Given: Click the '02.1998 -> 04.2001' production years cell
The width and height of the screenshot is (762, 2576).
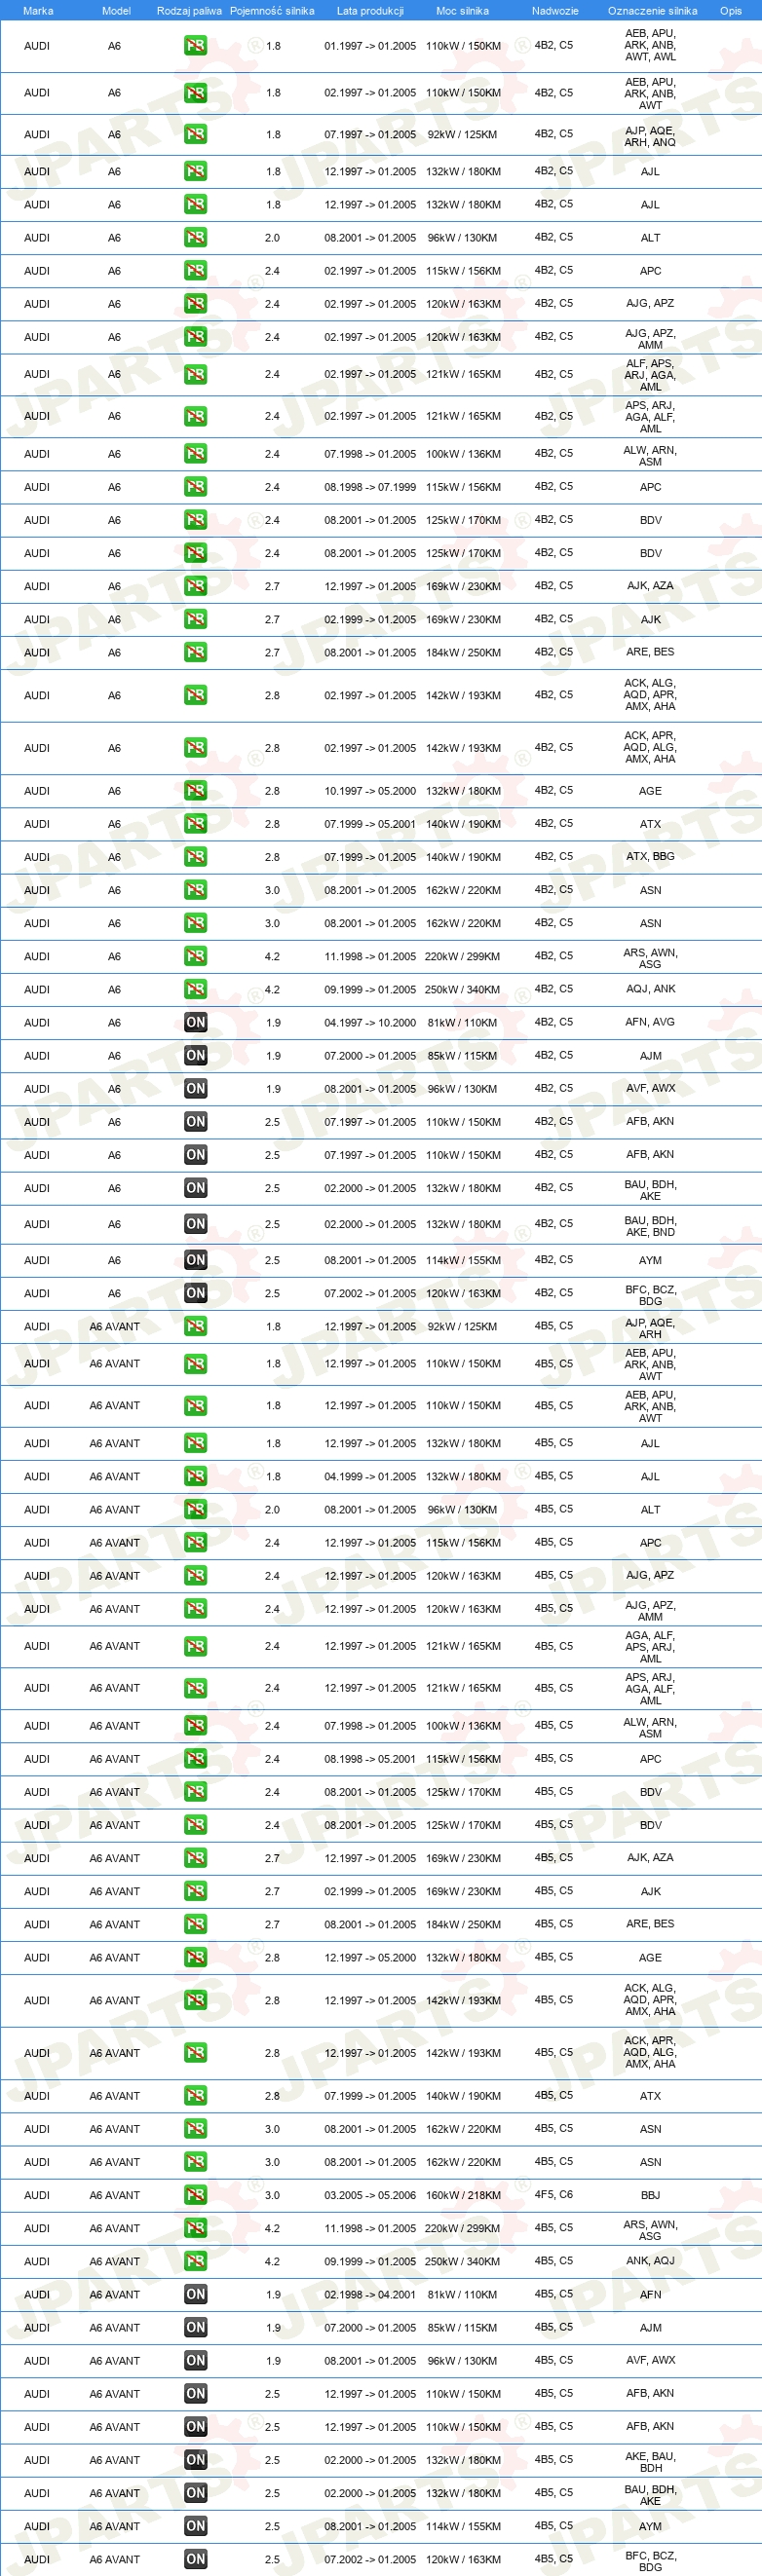Looking at the screenshot, I should tap(370, 2294).
